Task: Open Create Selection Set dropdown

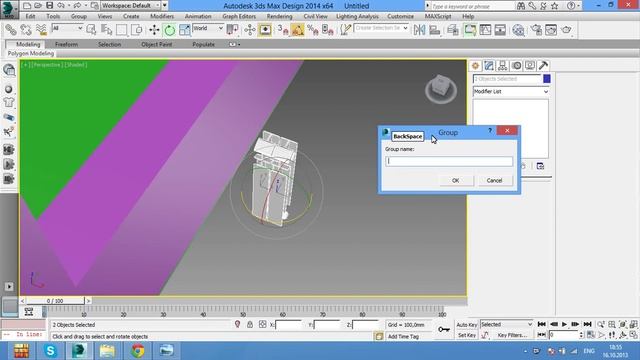Action: (381, 28)
